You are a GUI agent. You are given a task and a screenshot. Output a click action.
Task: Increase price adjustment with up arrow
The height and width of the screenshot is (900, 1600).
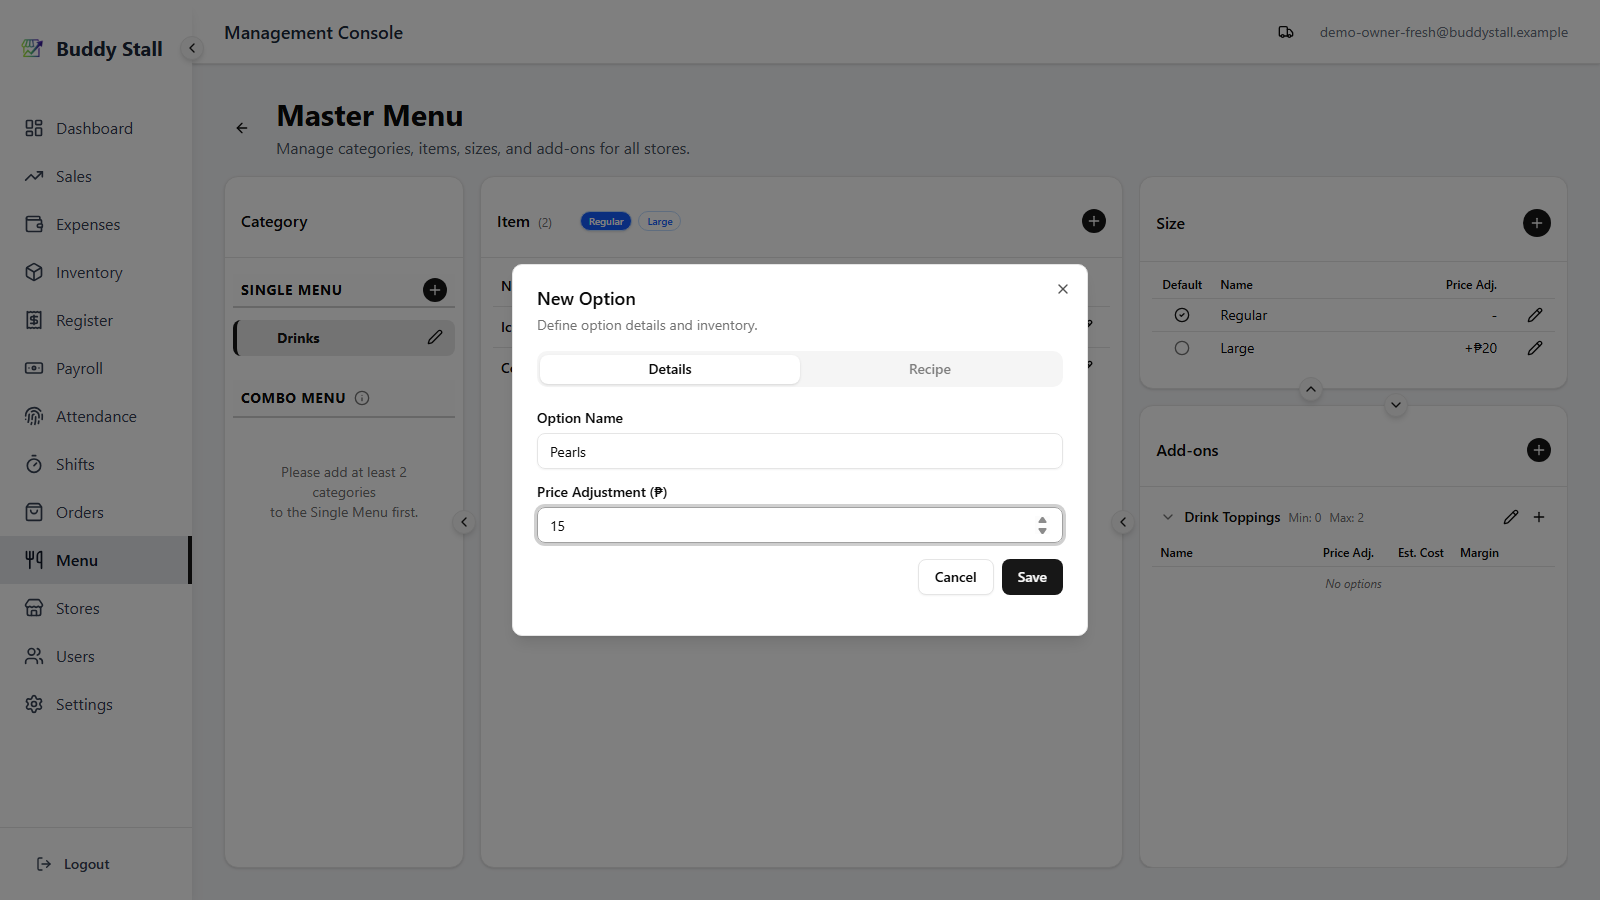click(1042, 520)
